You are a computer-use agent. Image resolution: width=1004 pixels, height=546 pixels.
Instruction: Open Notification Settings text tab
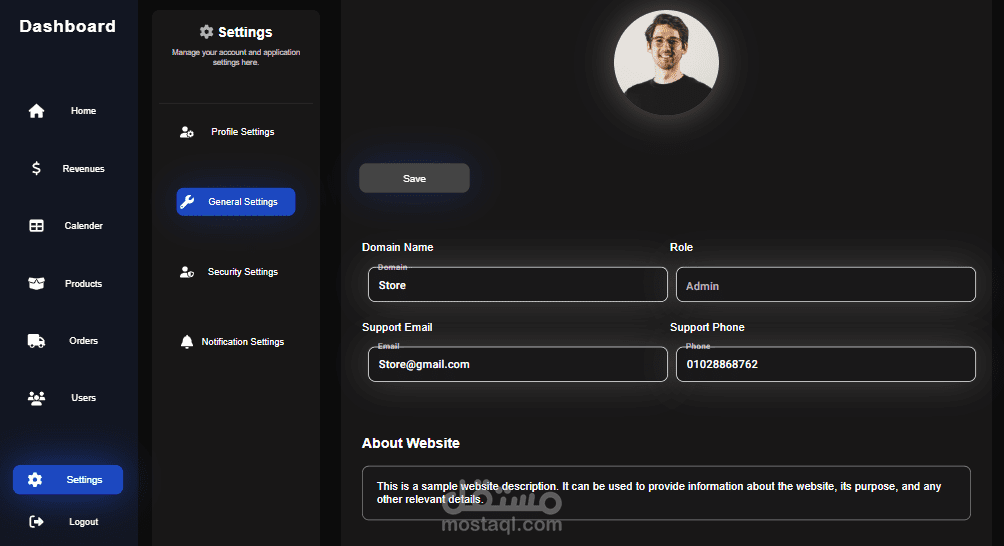point(243,342)
